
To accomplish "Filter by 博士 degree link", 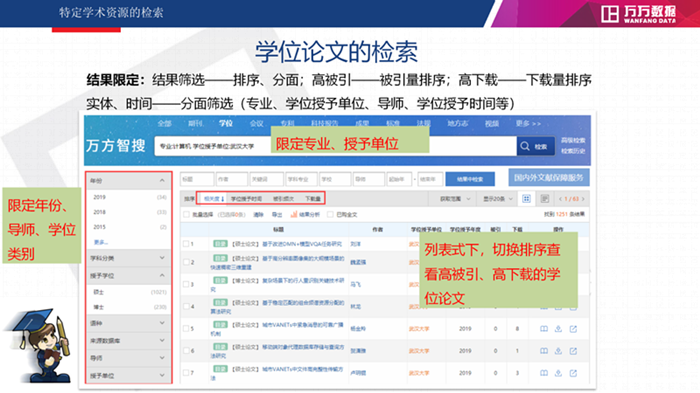I will pyautogui.click(x=99, y=307).
